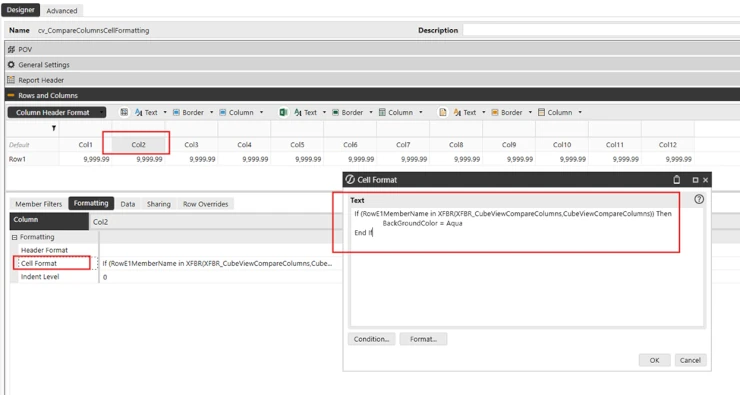Open Excel group Text dropdown arrow
The height and width of the screenshot is (395, 740).
point(324,112)
